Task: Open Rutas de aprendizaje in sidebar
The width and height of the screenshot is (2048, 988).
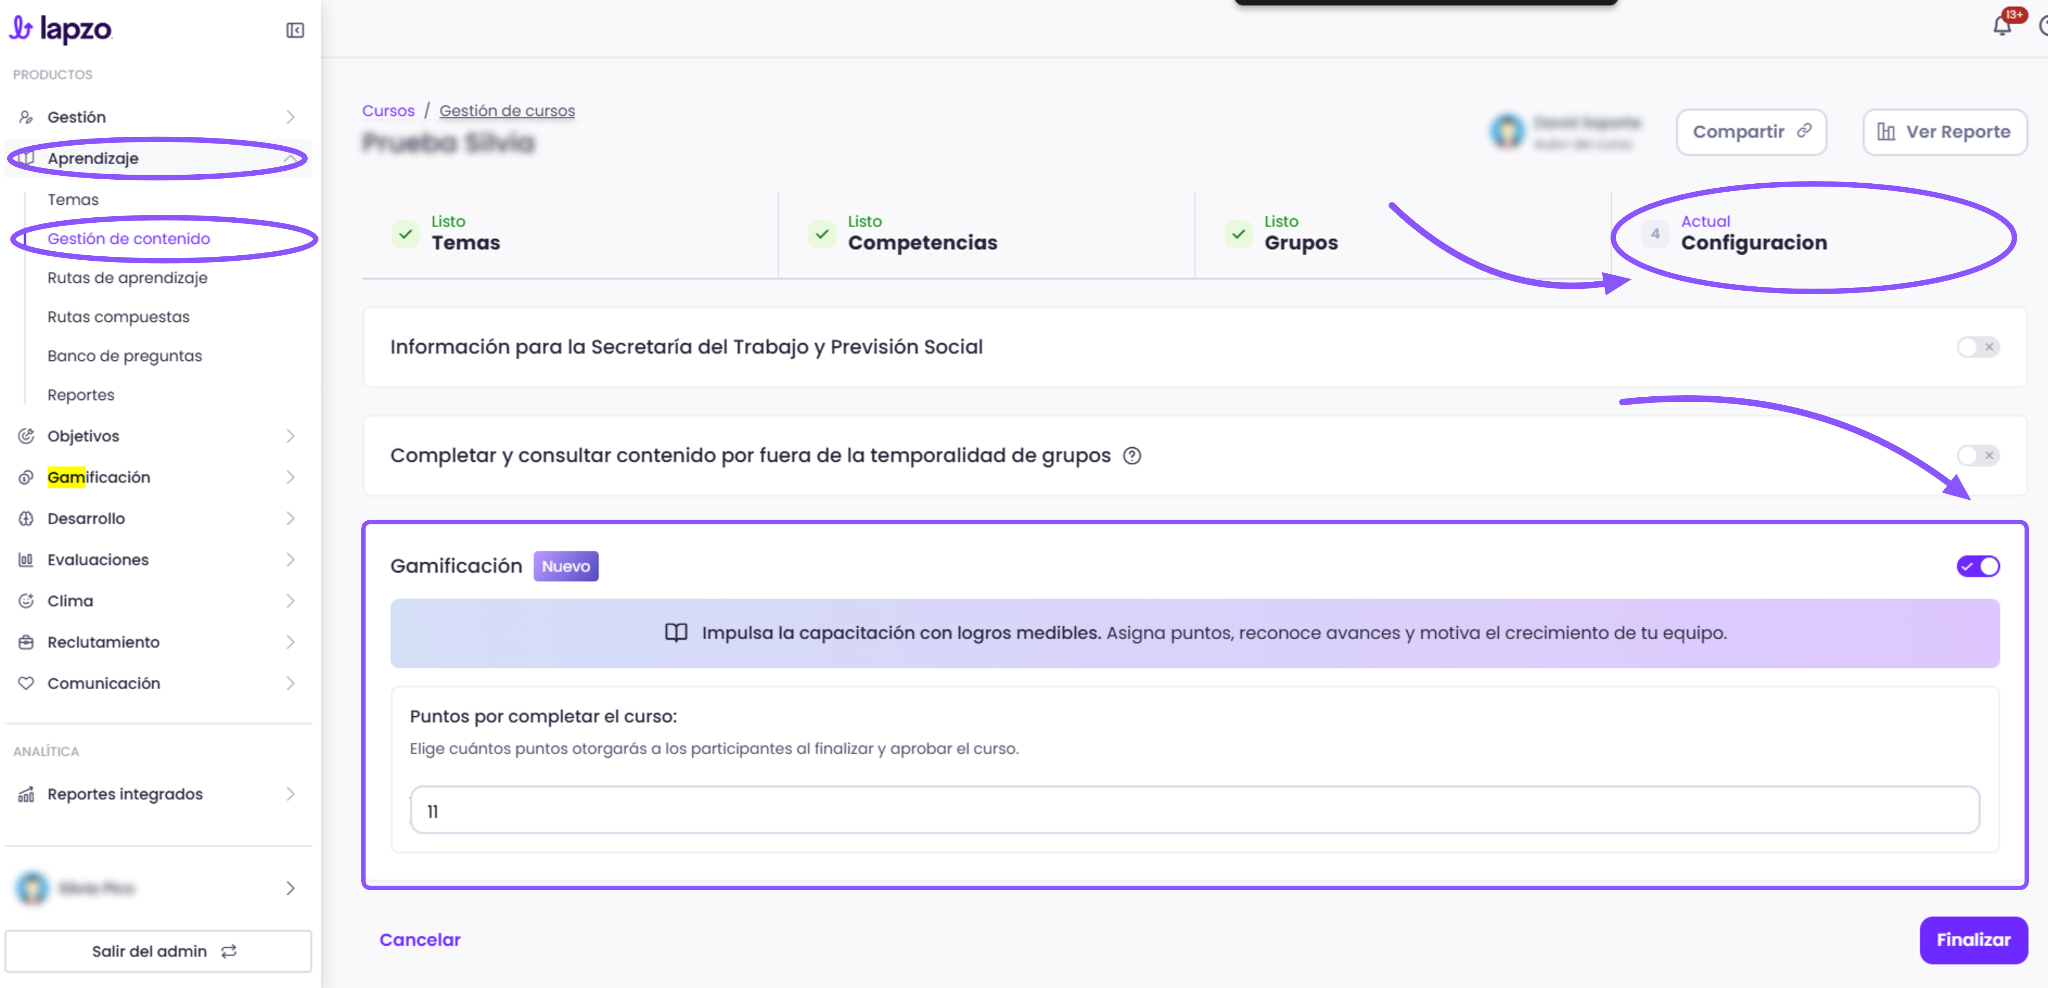Action: tap(128, 278)
